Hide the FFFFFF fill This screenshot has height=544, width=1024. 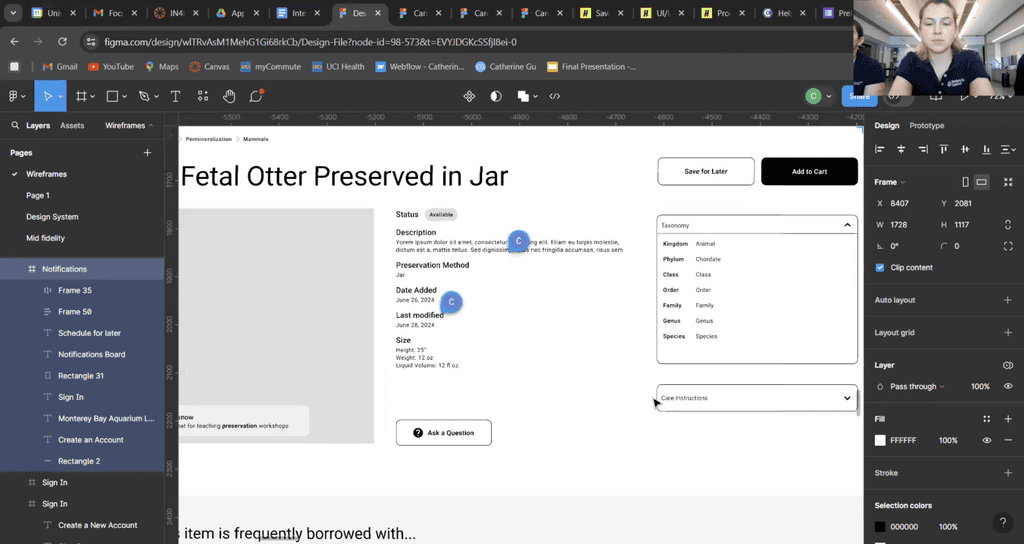(x=987, y=441)
